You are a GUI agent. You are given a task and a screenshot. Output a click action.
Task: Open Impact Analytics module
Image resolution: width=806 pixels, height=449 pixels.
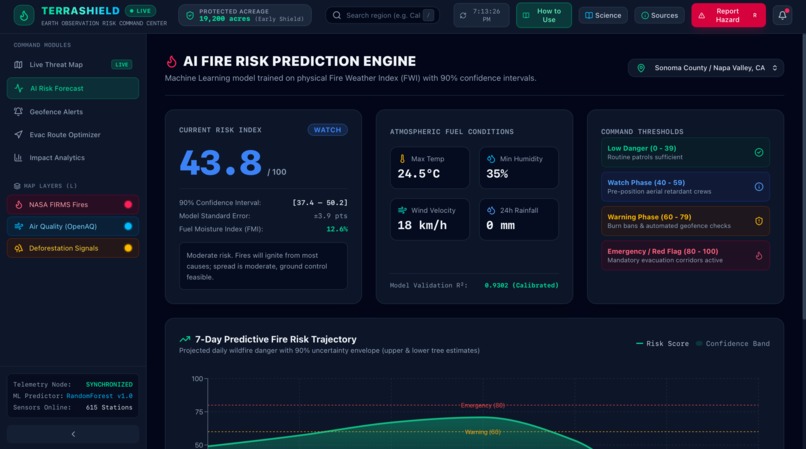click(x=73, y=158)
